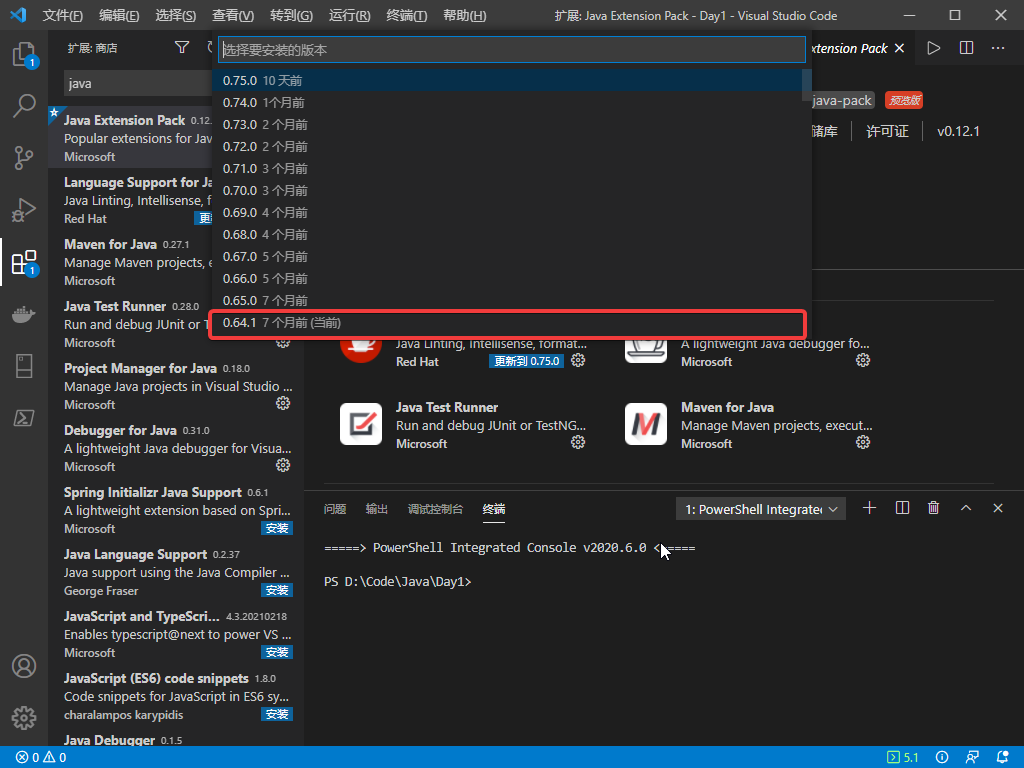
Task: Close the Java Extension Pack tab
Action: click(x=900, y=48)
